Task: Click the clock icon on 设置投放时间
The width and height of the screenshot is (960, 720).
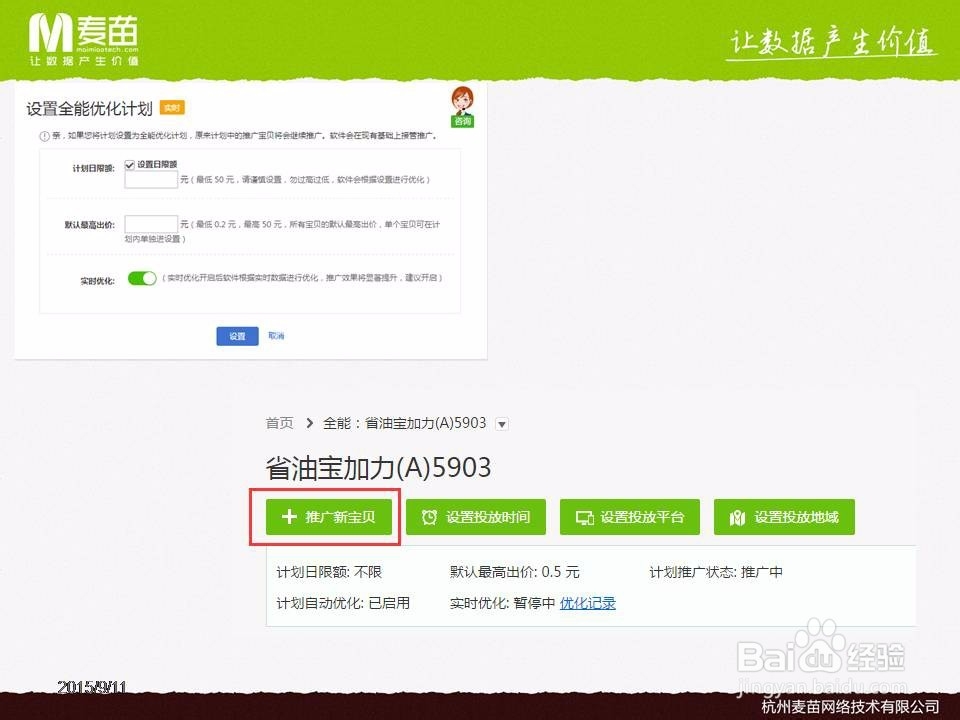Action: [432, 518]
